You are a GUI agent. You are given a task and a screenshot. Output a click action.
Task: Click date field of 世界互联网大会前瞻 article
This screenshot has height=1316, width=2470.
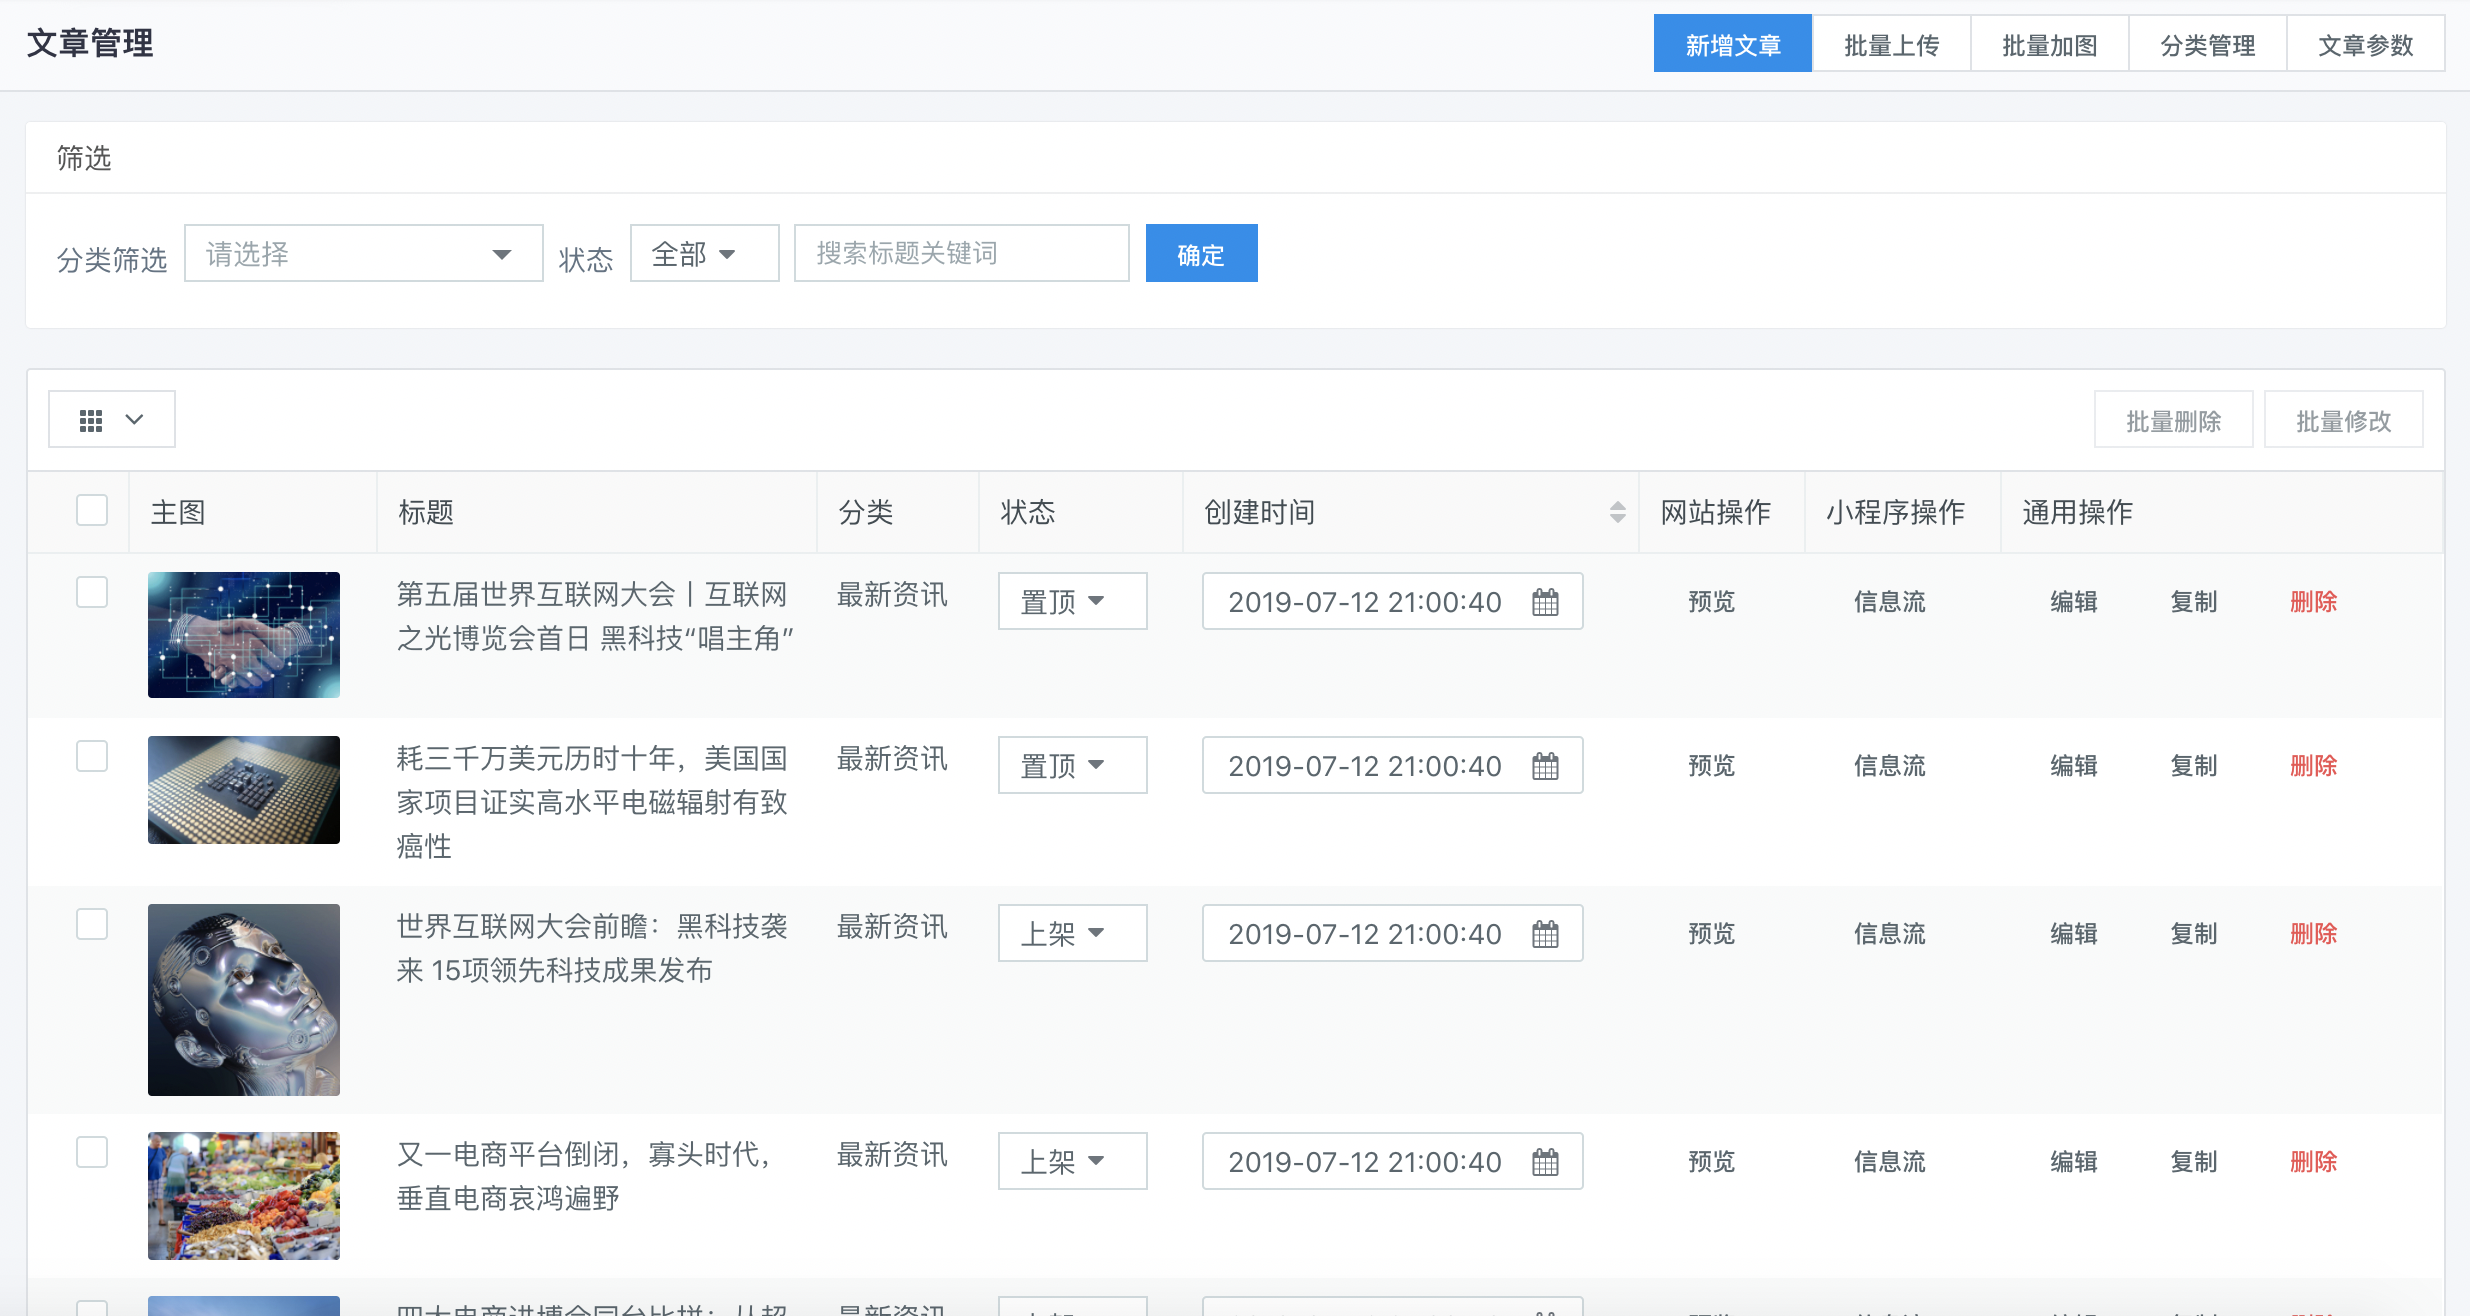tap(1392, 933)
